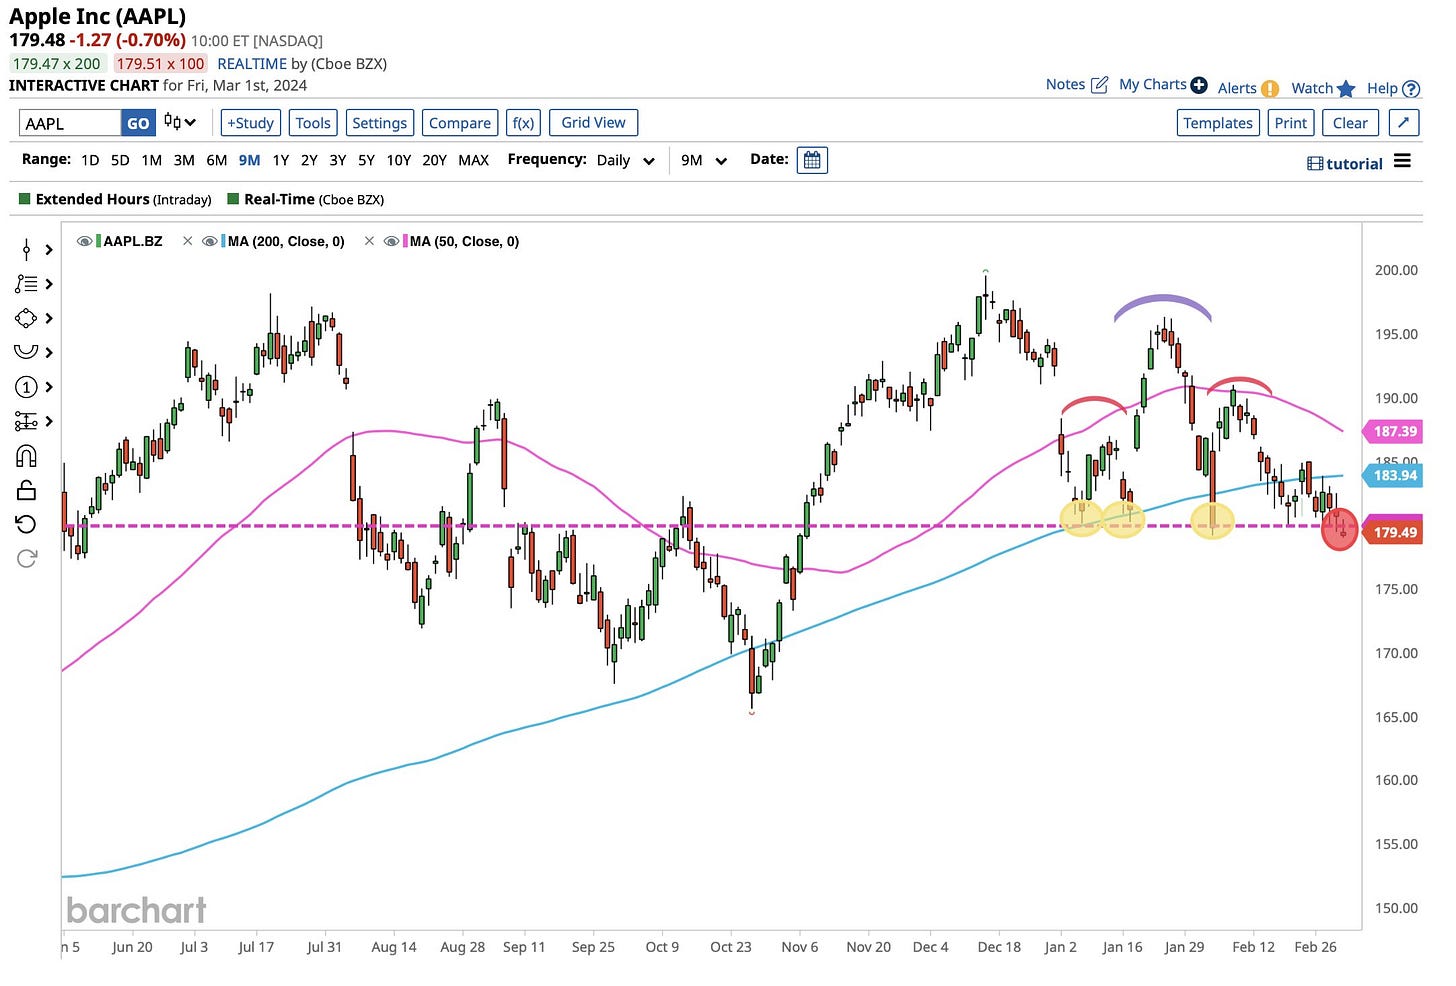This screenshot has width=1456, height=986.
Task: Toggle visibility of MA 50 line
Action: tap(392, 241)
